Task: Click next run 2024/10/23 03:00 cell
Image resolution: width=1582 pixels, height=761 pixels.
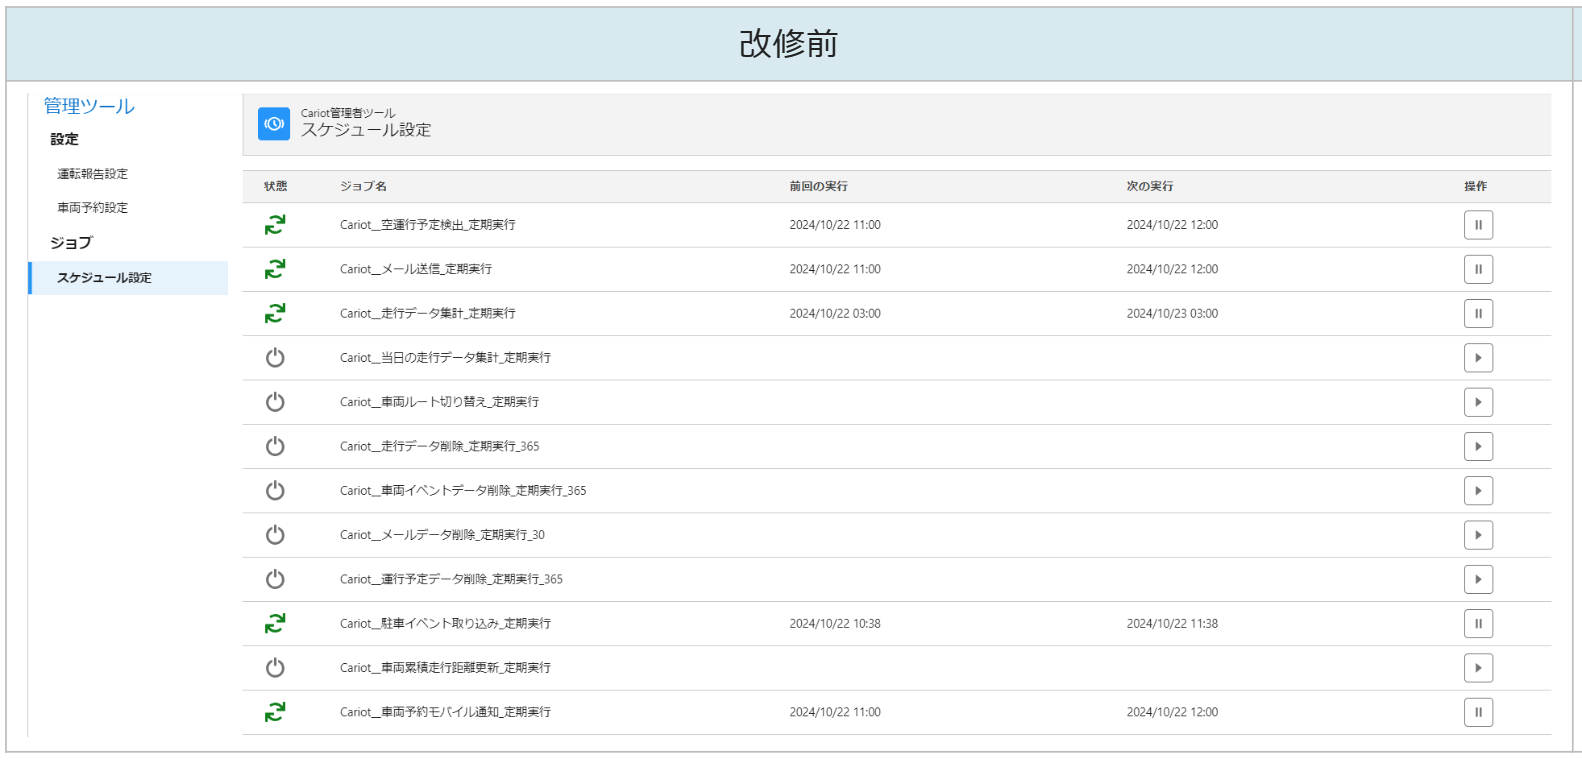Action: (x=1172, y=314)
